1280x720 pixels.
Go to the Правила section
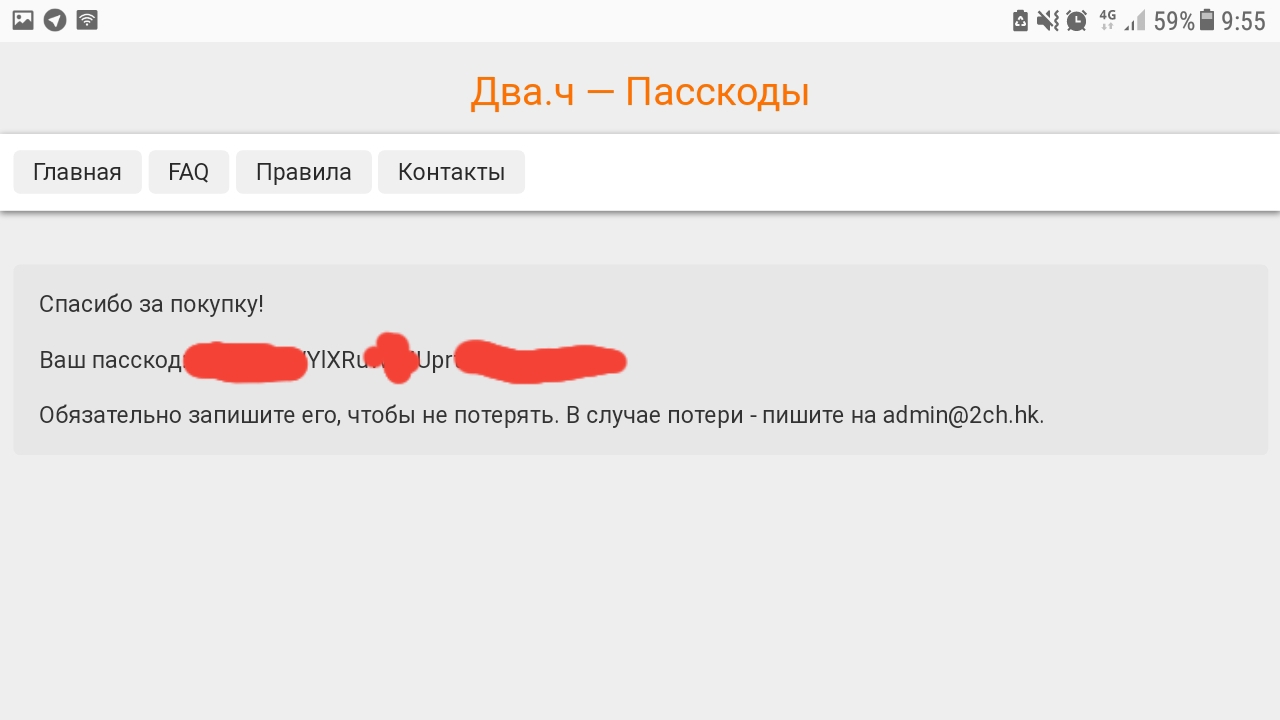pos(304,172)
